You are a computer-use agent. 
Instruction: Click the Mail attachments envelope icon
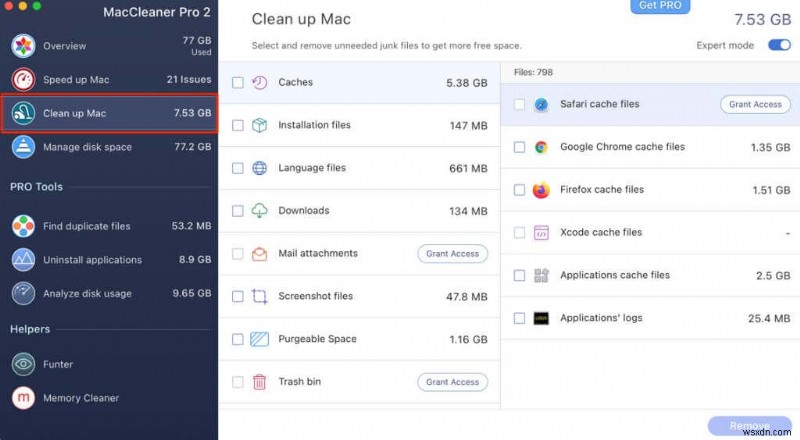(260, 254)
